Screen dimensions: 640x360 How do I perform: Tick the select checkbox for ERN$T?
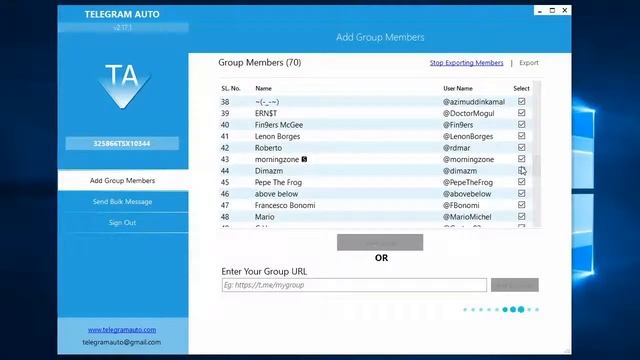pos(521,113)
